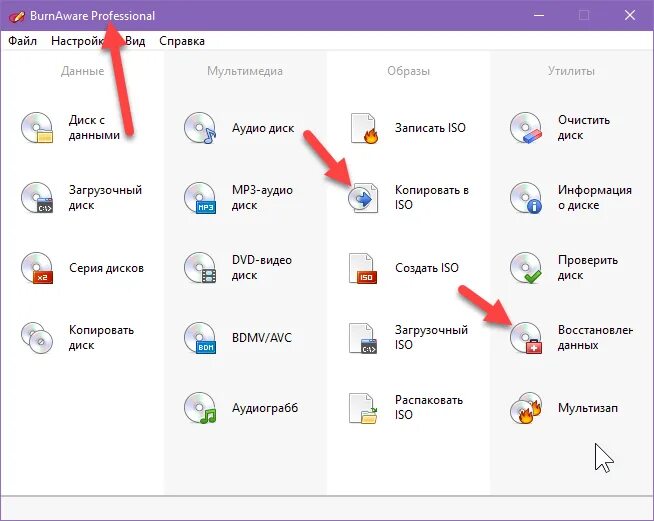Minimize the BurnAware Professional window
The image size is (654, 521).
click(x=539, y=15)
